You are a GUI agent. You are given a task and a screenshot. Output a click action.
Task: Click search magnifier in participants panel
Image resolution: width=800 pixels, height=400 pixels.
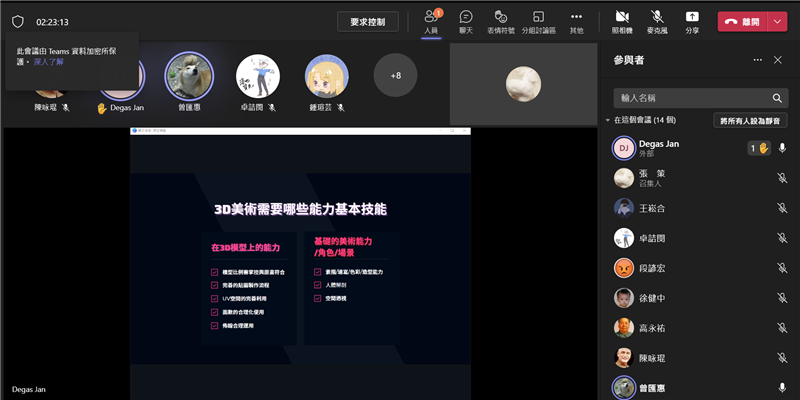click(777, 98)
